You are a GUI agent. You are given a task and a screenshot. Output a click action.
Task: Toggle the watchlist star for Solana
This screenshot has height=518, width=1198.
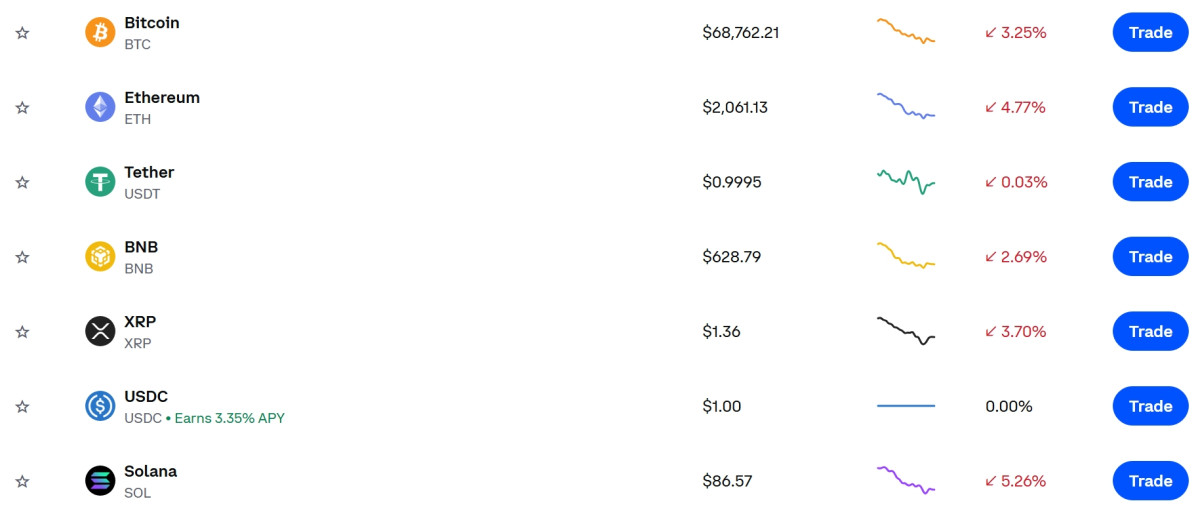point(23,481)
